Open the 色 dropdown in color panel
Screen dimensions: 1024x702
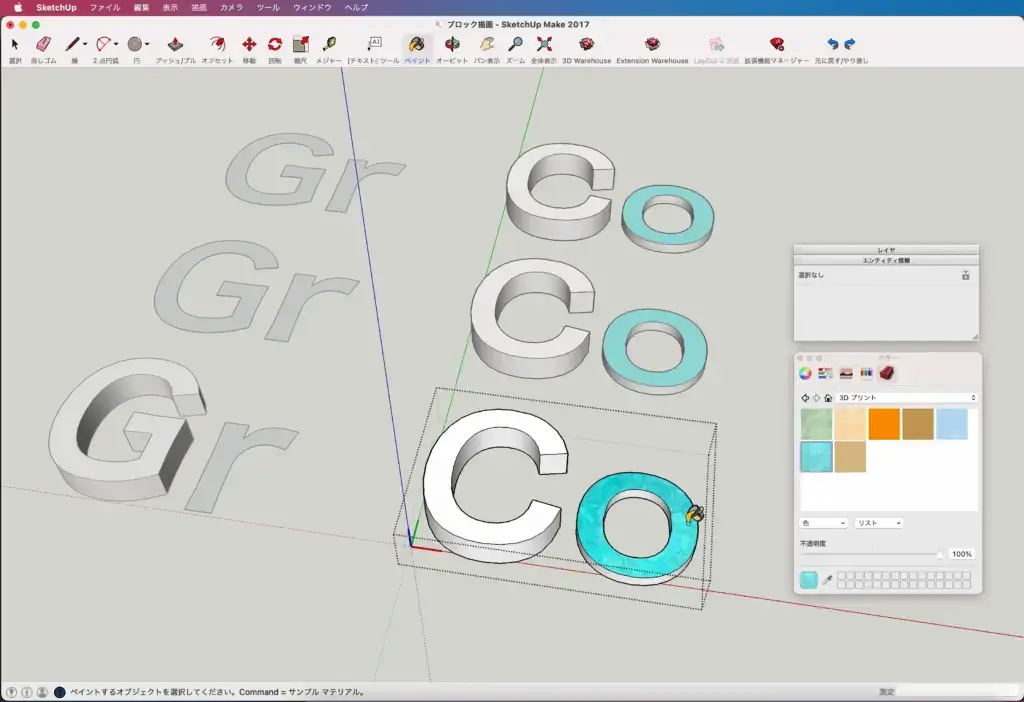pos(823,523)
